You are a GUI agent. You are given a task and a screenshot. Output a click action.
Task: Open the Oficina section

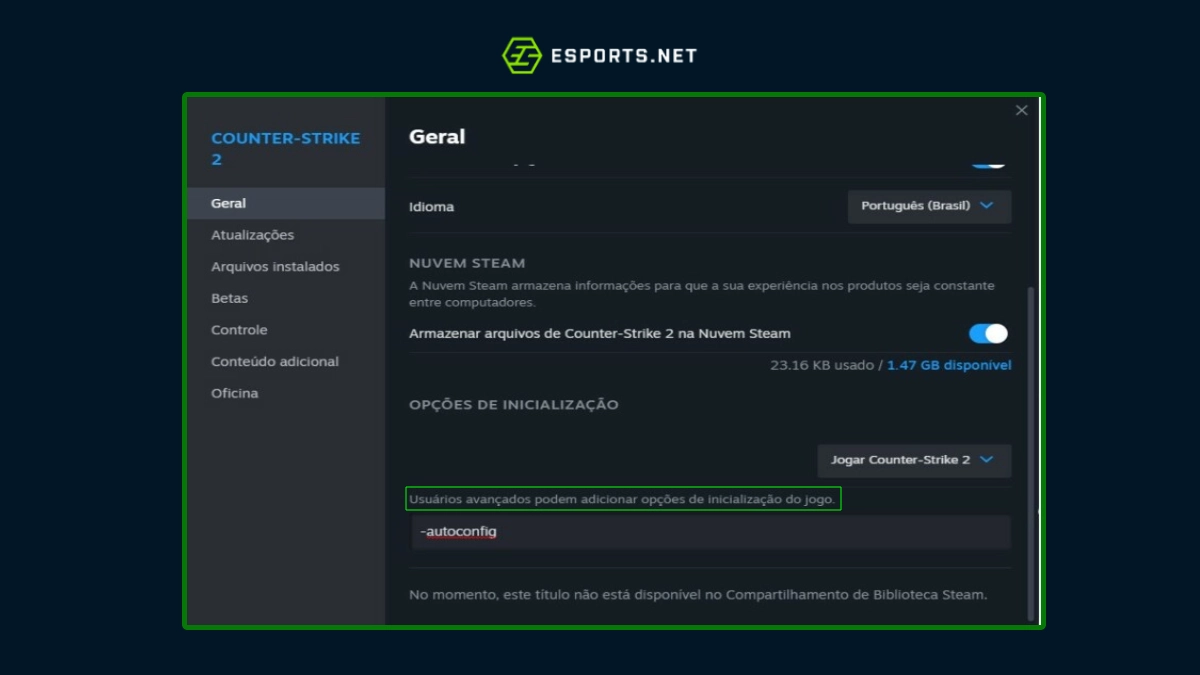(x=234, y=393)
